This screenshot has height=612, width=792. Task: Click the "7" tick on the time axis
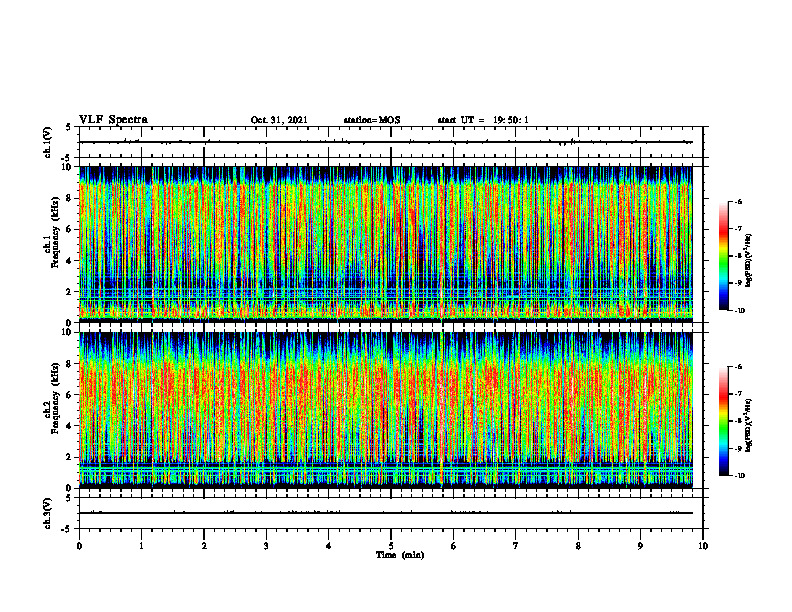(x=516, y=546)
